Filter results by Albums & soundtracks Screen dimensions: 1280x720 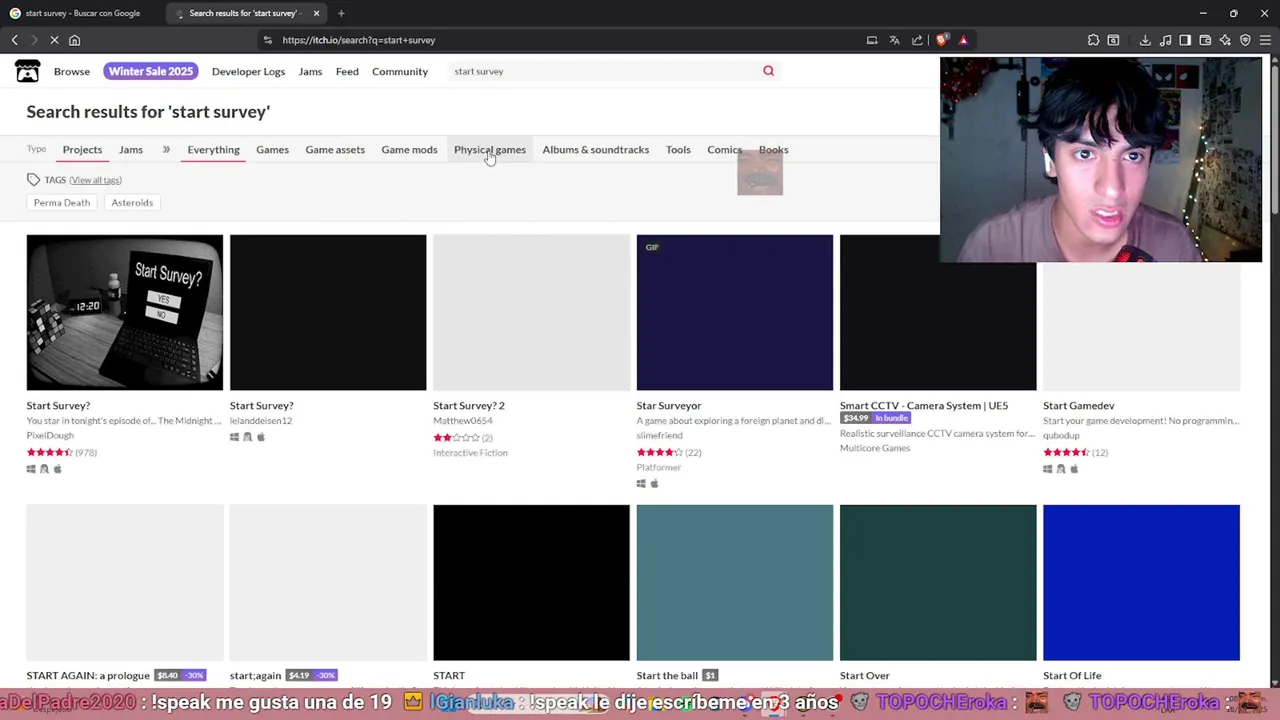595,149
